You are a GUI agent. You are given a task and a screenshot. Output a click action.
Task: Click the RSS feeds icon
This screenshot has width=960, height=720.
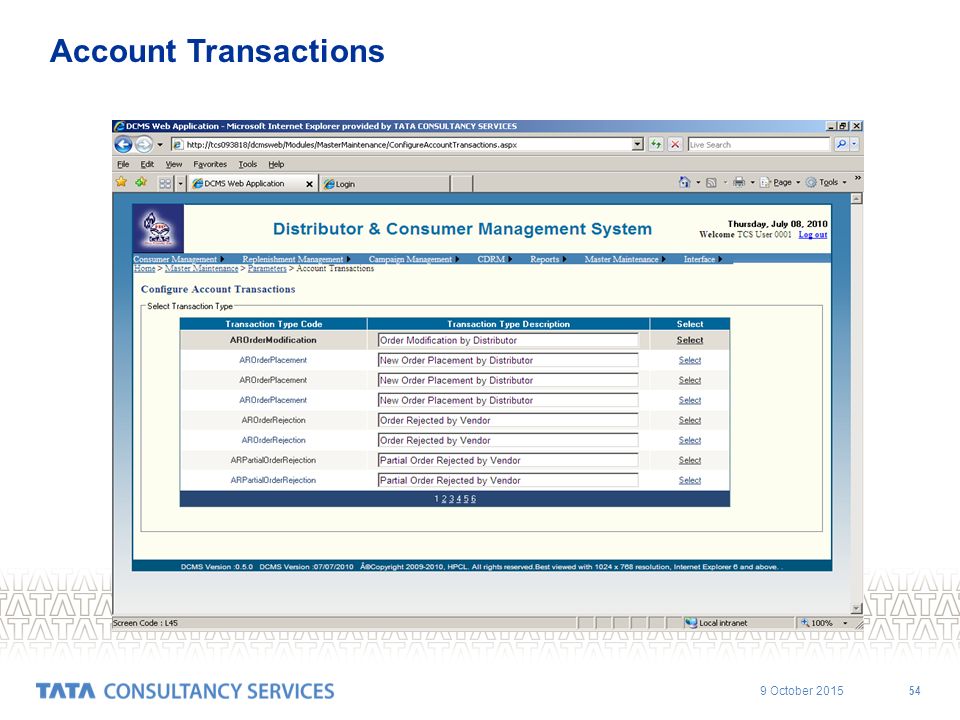[711, 182]
